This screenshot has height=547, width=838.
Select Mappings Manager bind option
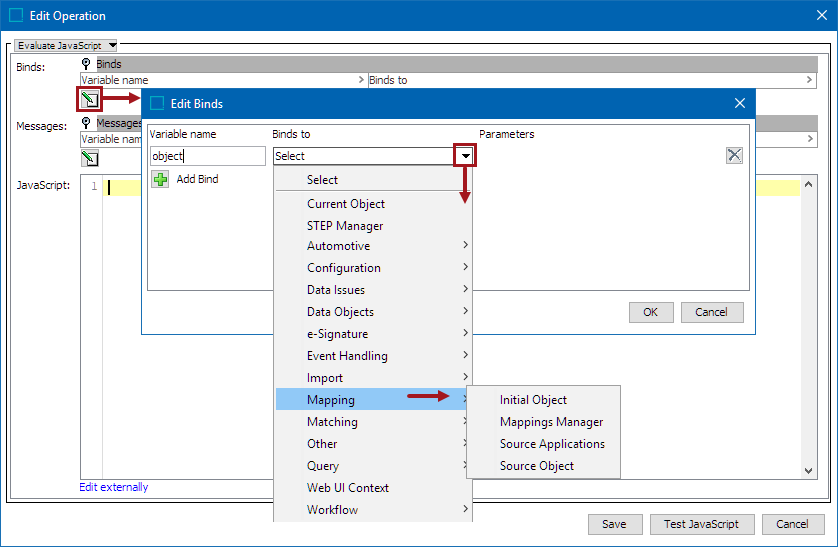551,422
